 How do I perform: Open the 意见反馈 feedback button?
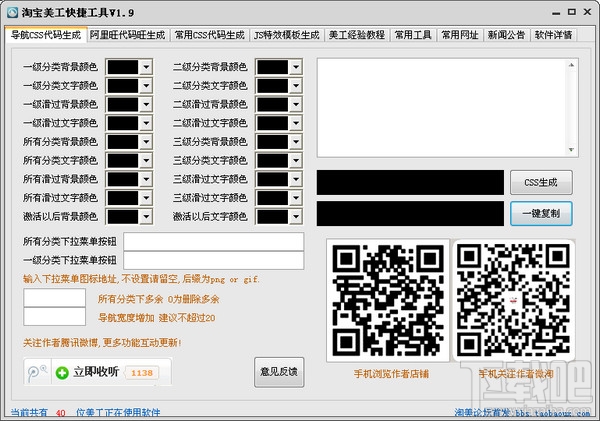click(x=279, y=372)
